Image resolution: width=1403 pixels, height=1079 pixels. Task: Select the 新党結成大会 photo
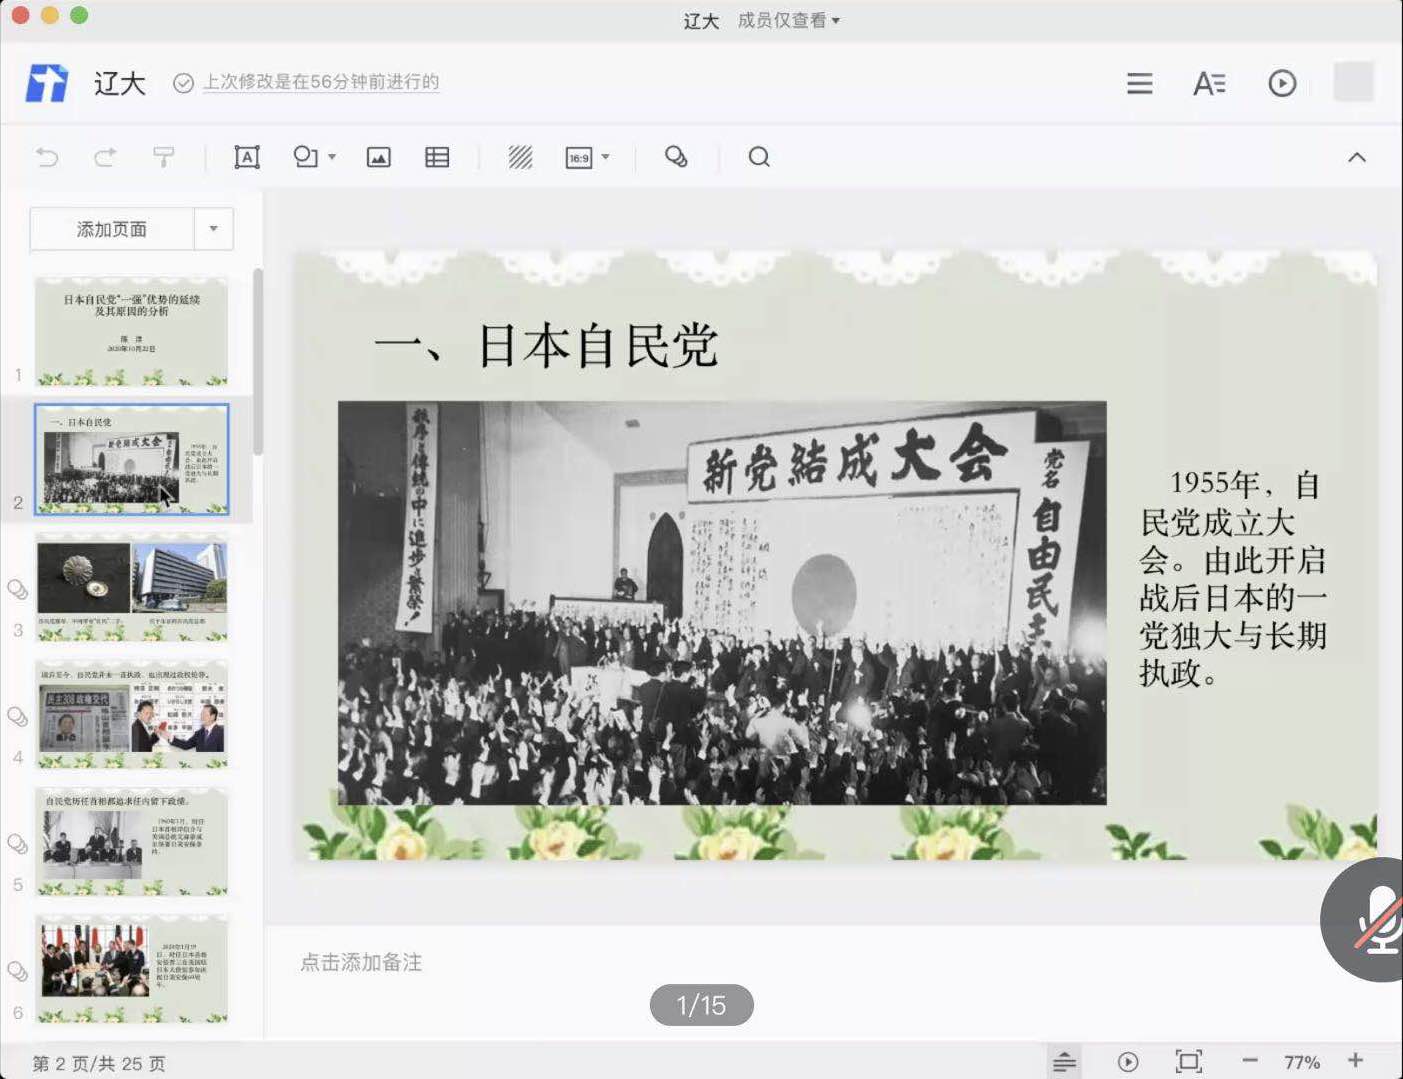(x=722, y=603)
